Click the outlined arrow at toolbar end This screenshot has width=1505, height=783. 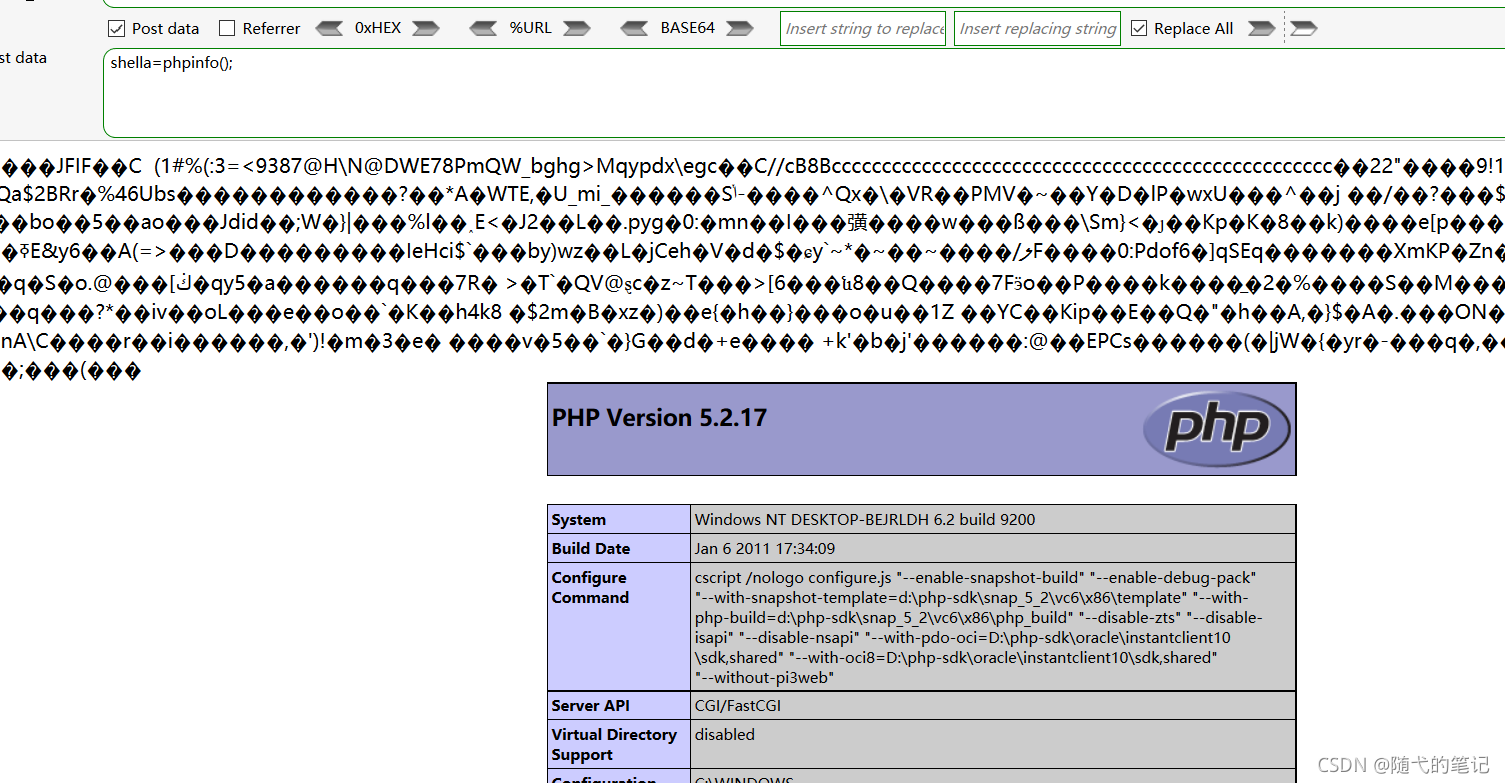(1303, 28)
